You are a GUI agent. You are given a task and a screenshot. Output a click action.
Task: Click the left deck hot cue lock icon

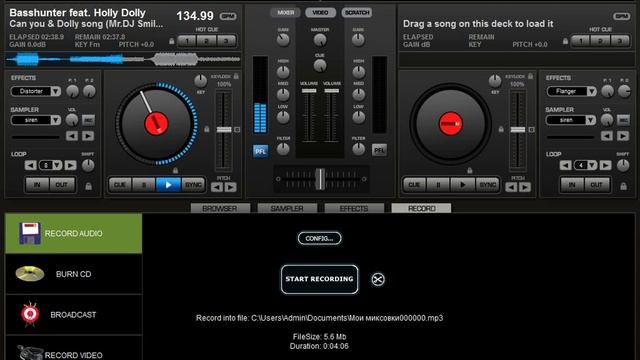(x=171, y=41)
